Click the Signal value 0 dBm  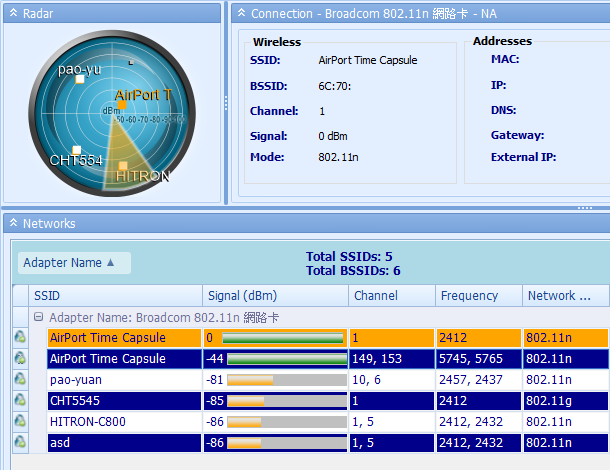333,136
